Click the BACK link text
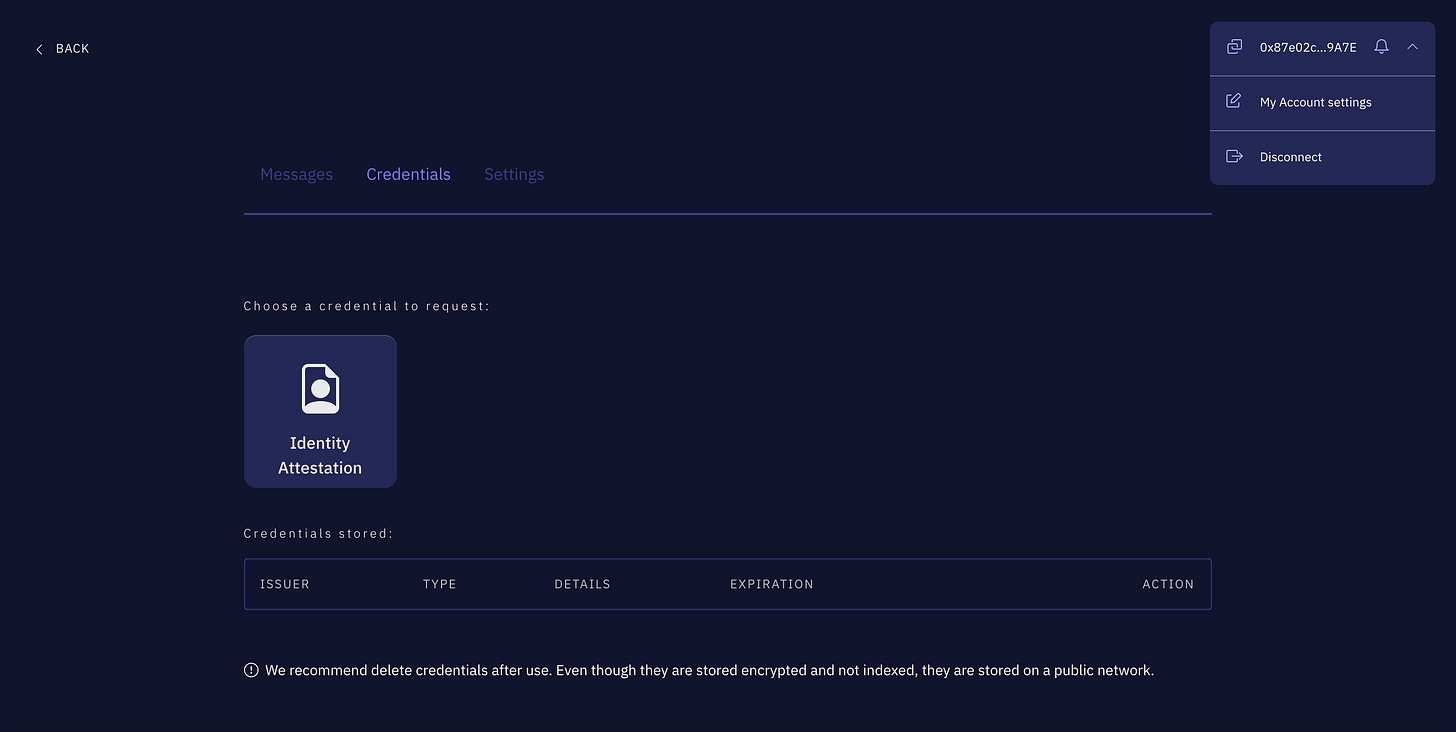The image size is (1456, 732). [72, 49]
